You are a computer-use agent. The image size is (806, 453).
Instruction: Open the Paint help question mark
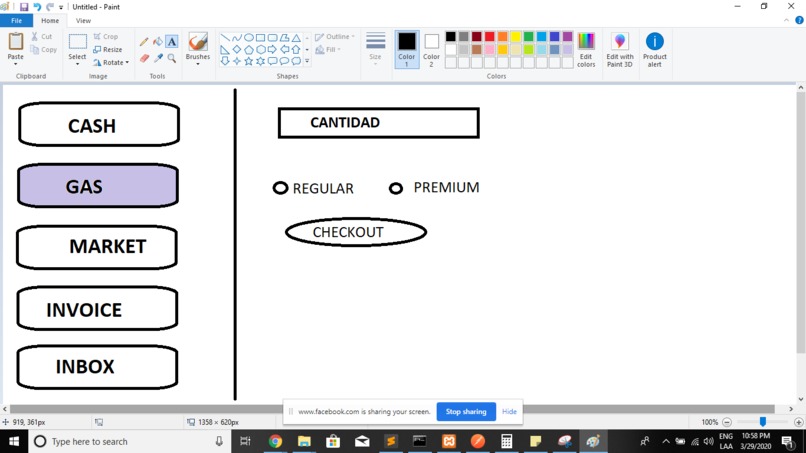[x=799, y=21]
